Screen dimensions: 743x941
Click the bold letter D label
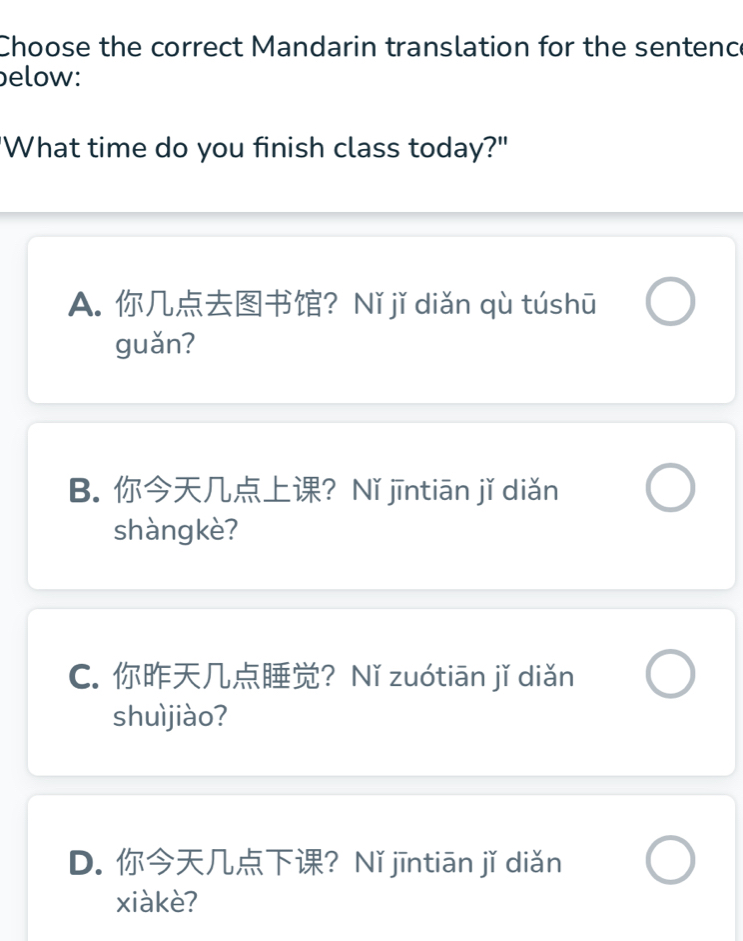click(86, 863)
